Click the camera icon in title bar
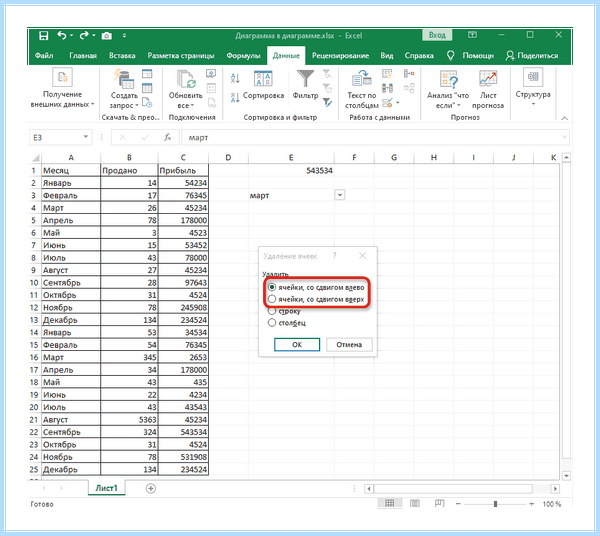Image resolution: width=600 pixels, height=536 pixels. click(106, 36)
